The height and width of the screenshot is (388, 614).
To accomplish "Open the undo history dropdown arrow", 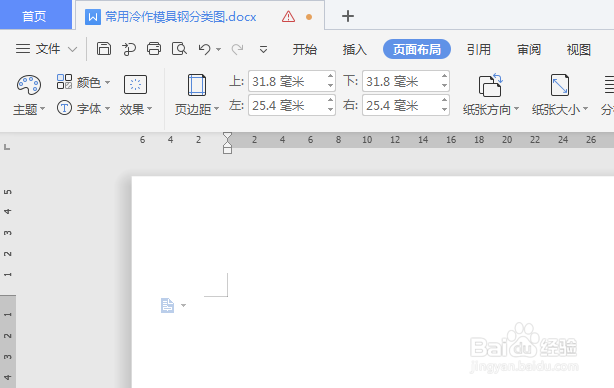I will (x=219, y=50).
